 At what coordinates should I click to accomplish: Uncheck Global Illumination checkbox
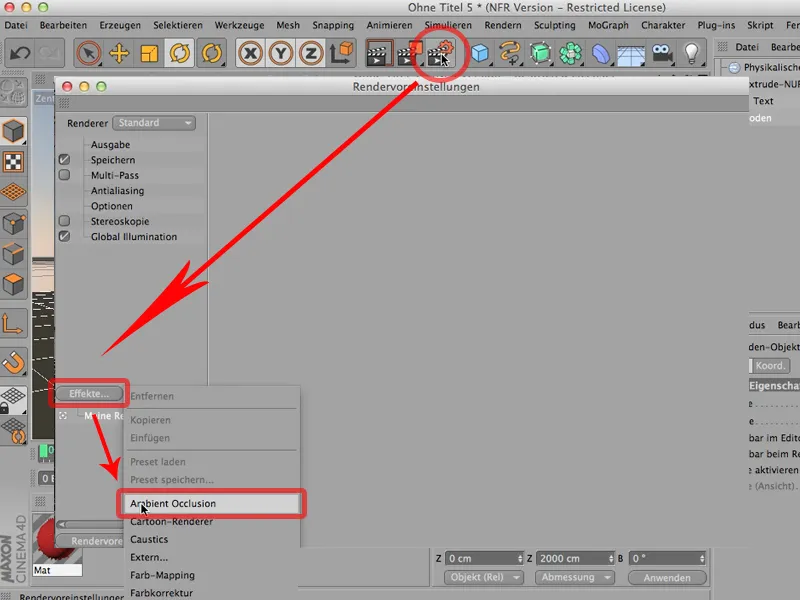tap(64, 236)
